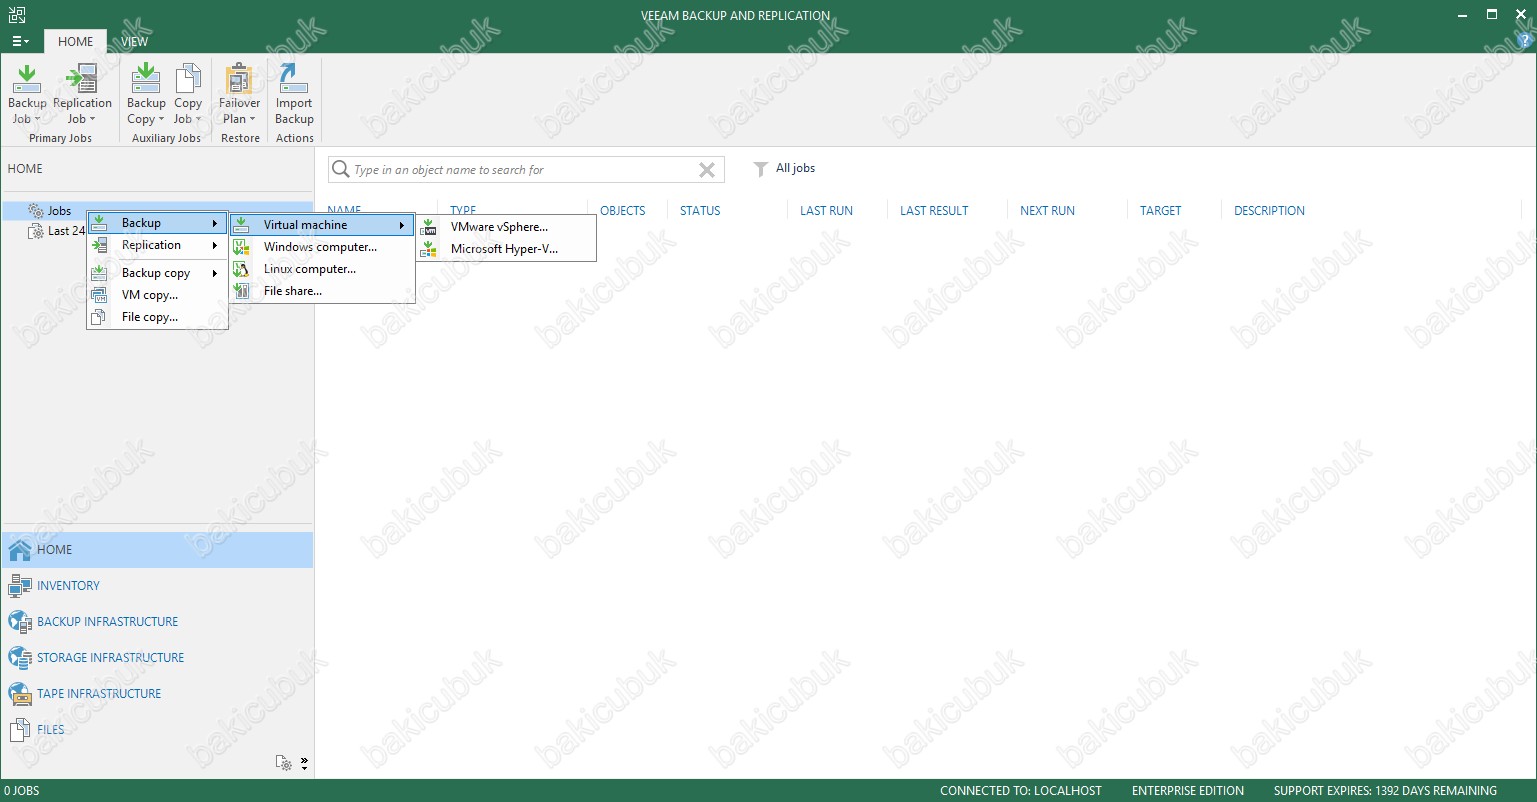1537x802 pixels.
Task: Click the Windows computer menu icon
Action: tap(242, 247)
